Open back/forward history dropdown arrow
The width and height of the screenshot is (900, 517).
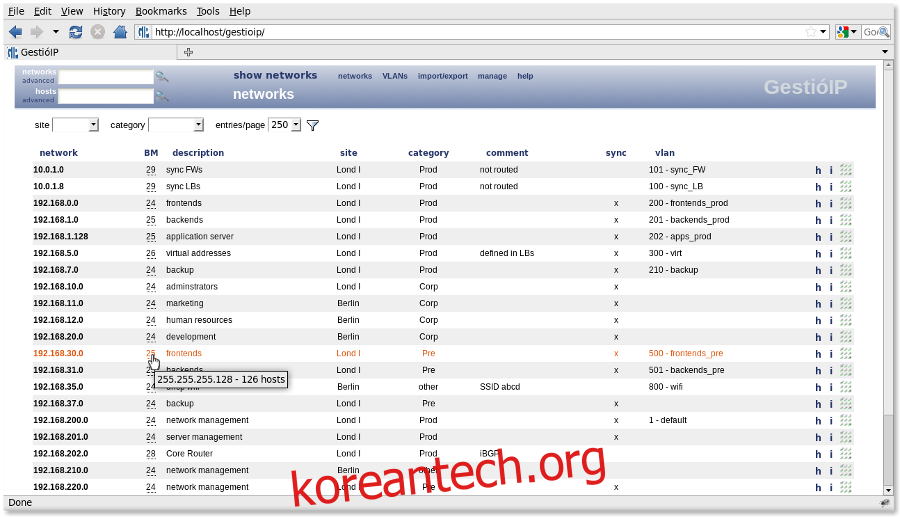point(56,32)
